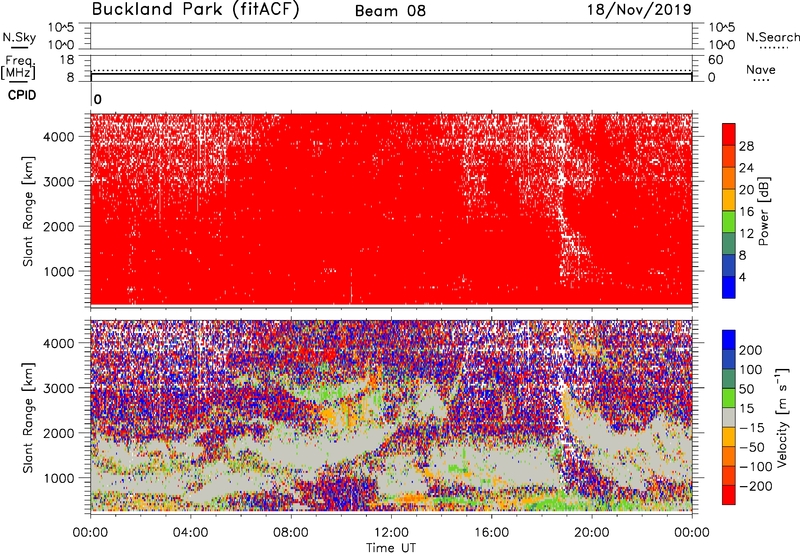Click the bright blue bottom segment of the Power colorbar
Screen dimensions: 800x554
tap(729, 287)
